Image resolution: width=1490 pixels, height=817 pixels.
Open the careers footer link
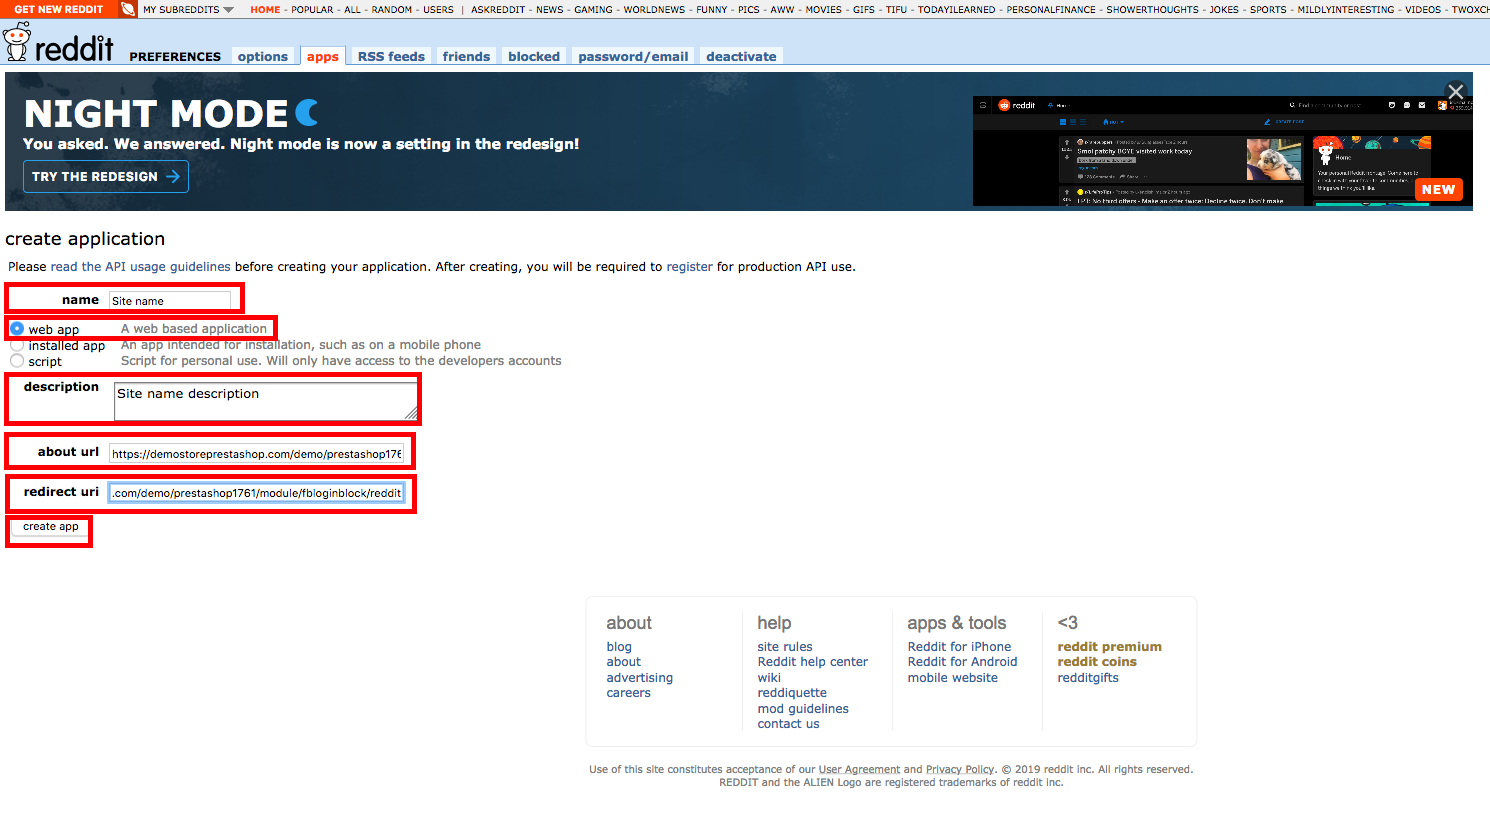click(628, 693)
